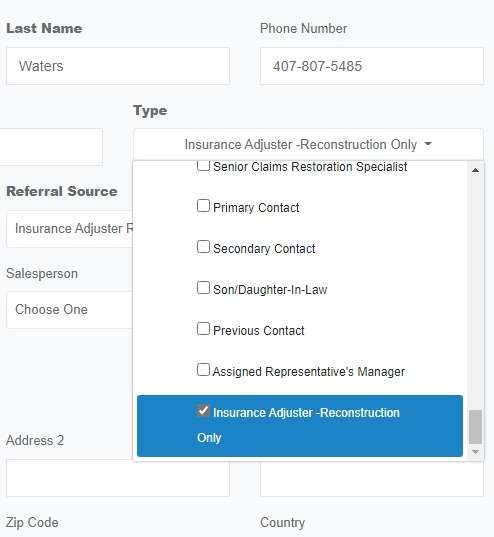
Task: Collapse the Type dropdown
Action: click(x=308, y=144)
